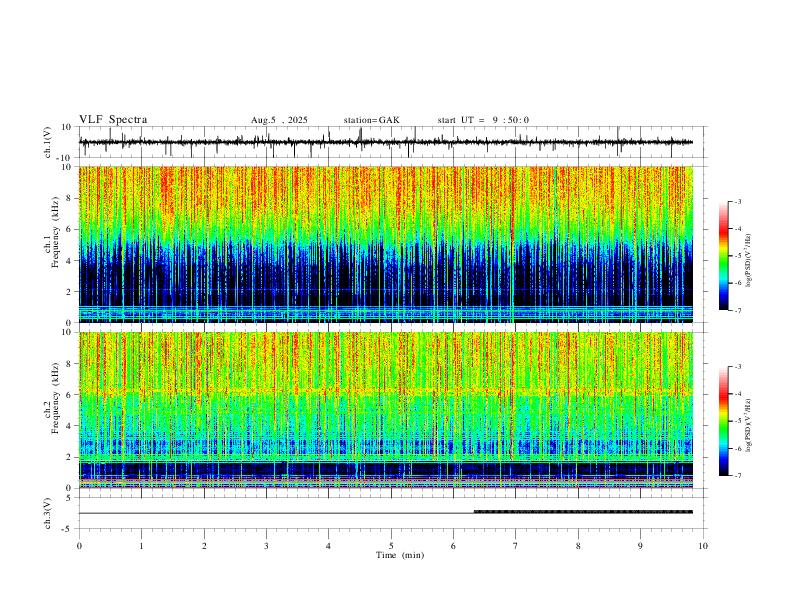The height and width of the screenshot is (612, 792).
Task: Click the "8" kHz tick on ch.1 spectrogram
Action: 70,198
